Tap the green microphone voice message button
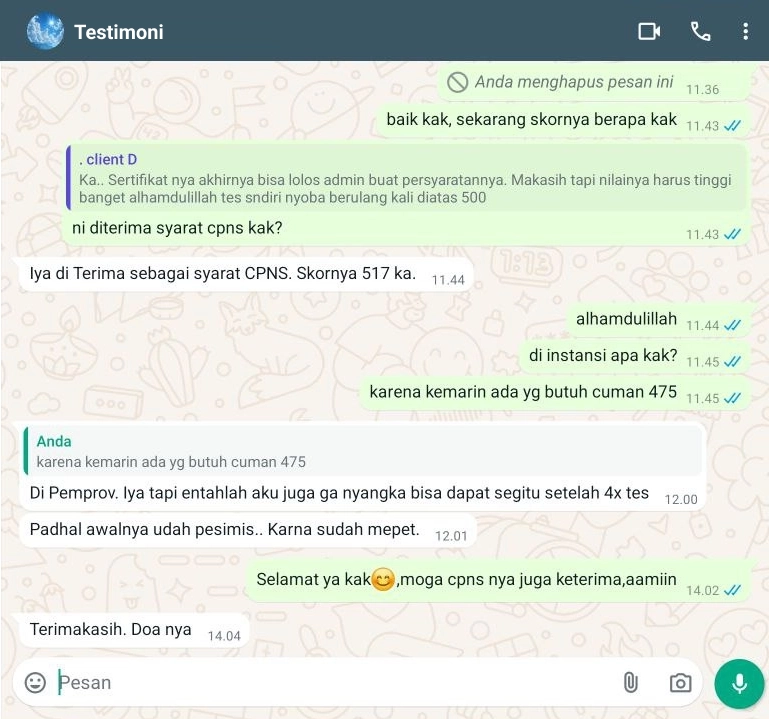This screenshot has width=769, height=719. [x=740, y=684]
